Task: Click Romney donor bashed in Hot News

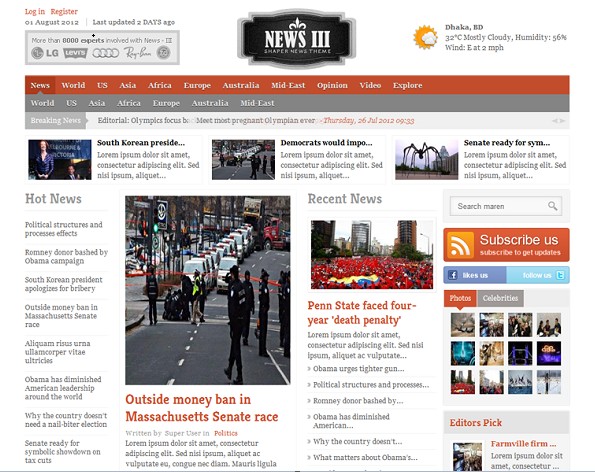Action: pos(66,256)
